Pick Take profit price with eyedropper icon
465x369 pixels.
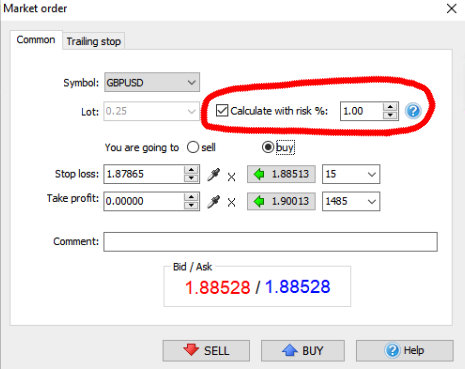point(214,202)
